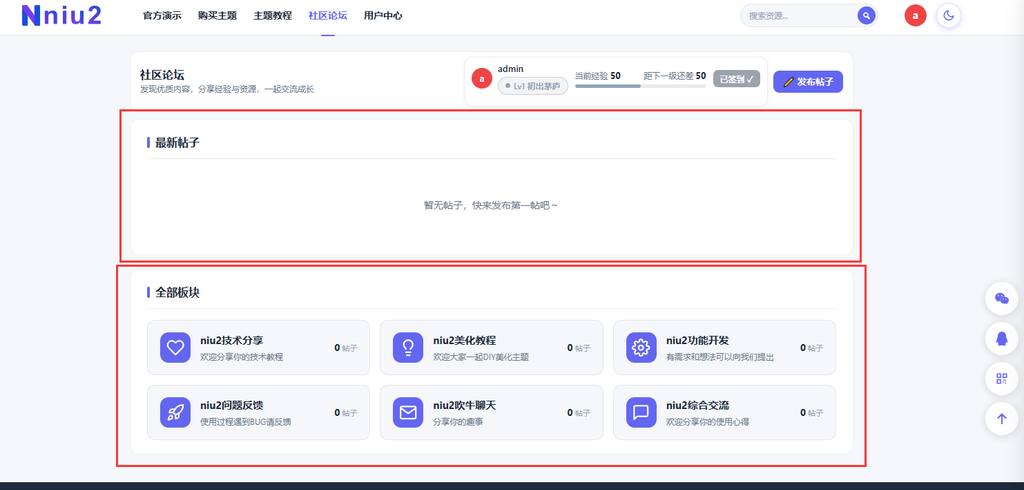Click the 最新帖子 section heading
The height and width of the screenshot is (490, 1024).
point(177,142)
